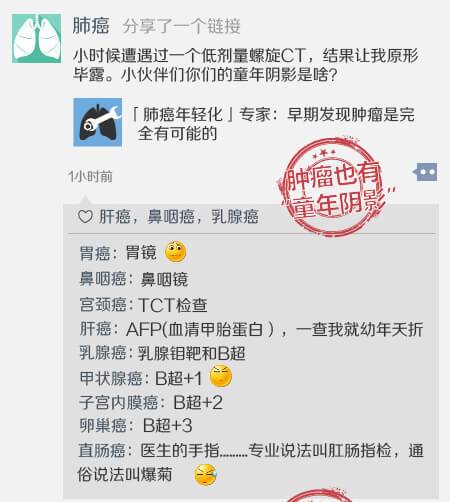Tap the 1小时前 timestamp
Image resolution: width=450 pixels, height=502 pixels.
point(90,176)
